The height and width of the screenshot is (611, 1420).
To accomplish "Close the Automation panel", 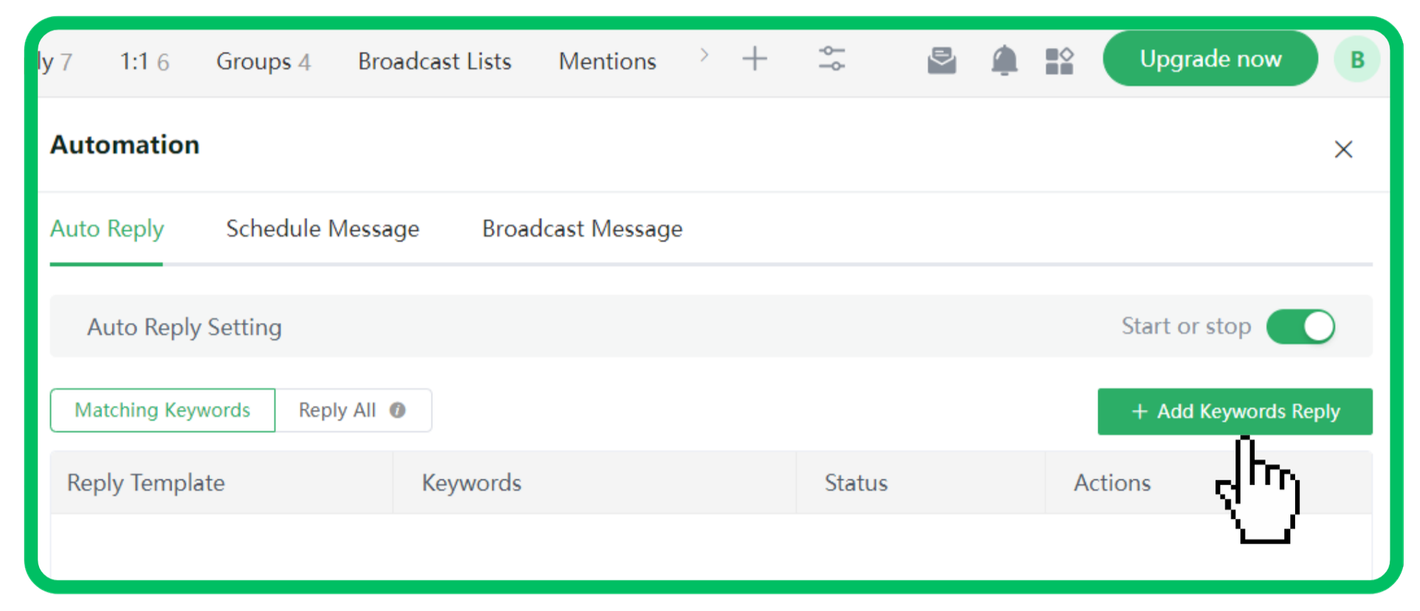I will click(x=1343, y=149).
